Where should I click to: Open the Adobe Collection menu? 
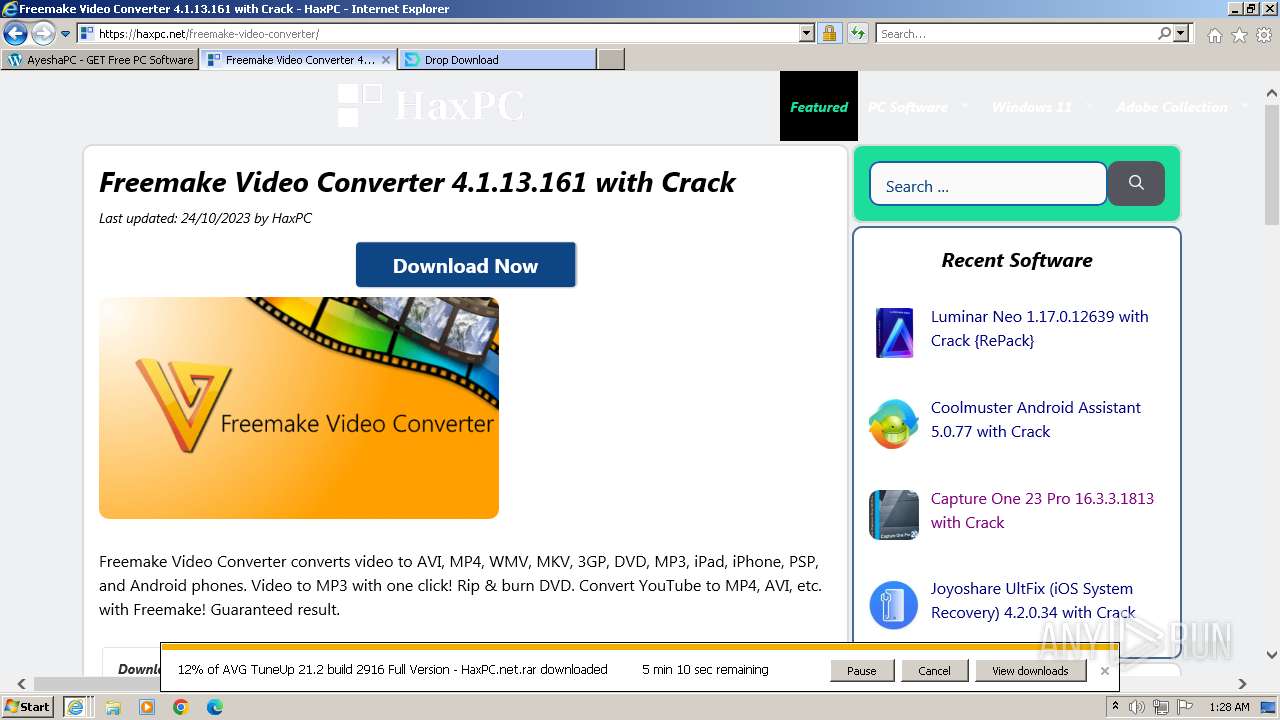pos(1172,107)
